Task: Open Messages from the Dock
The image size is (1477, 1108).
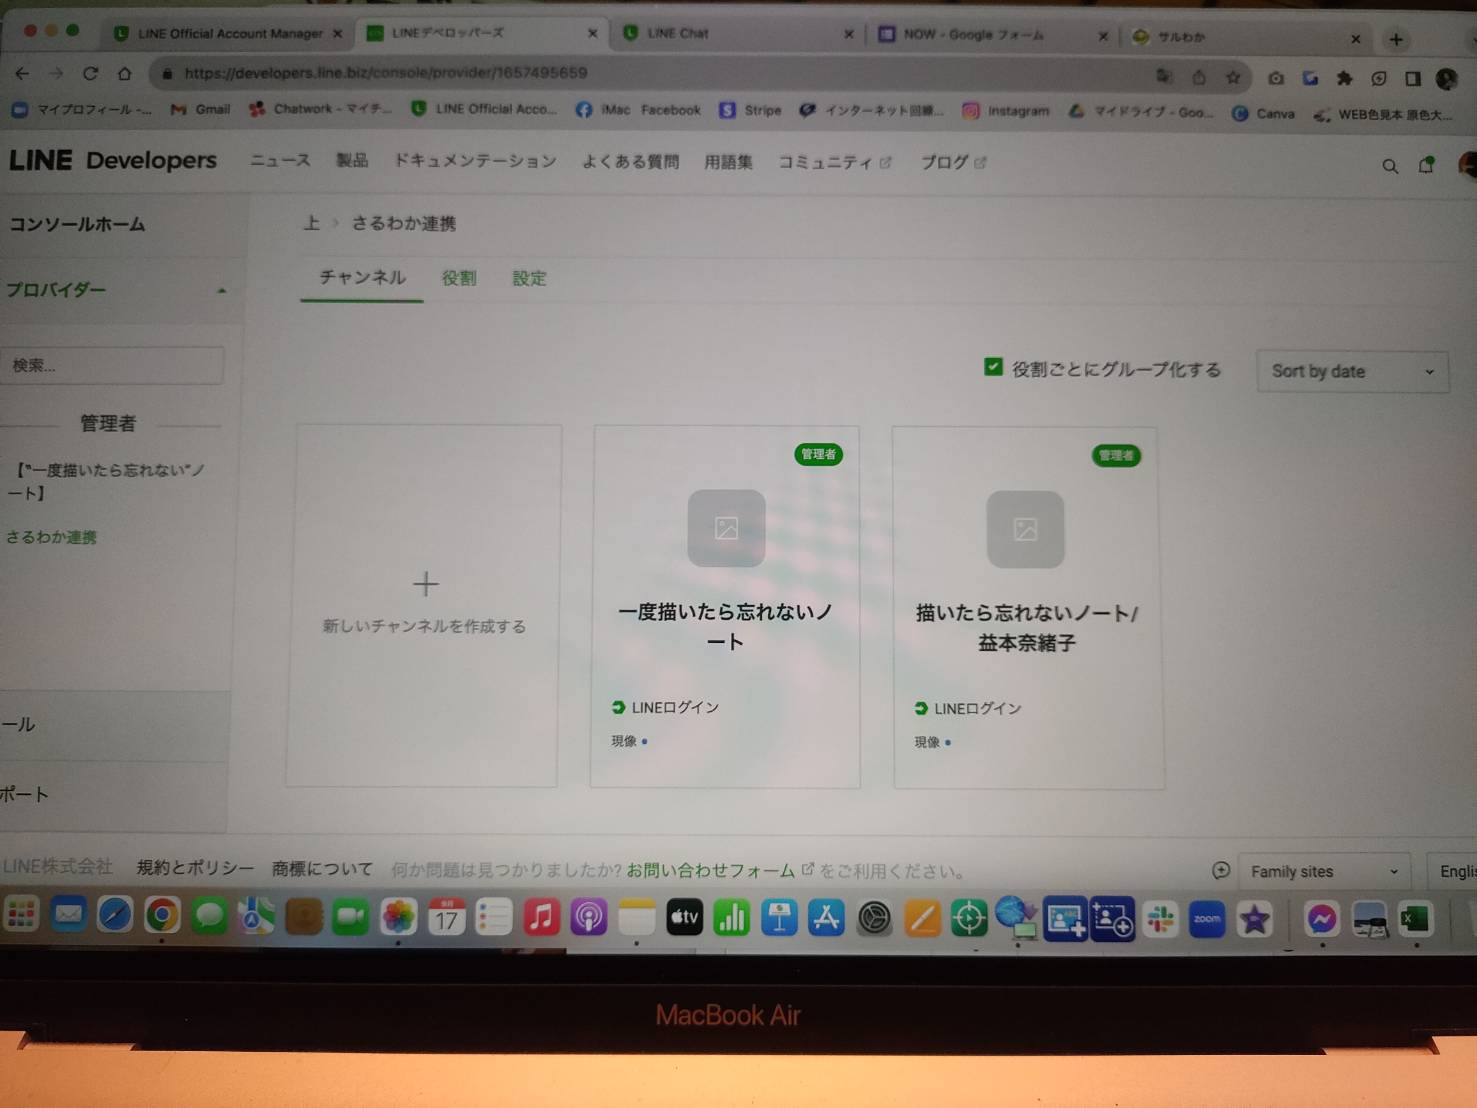Action: pos(209,915)
